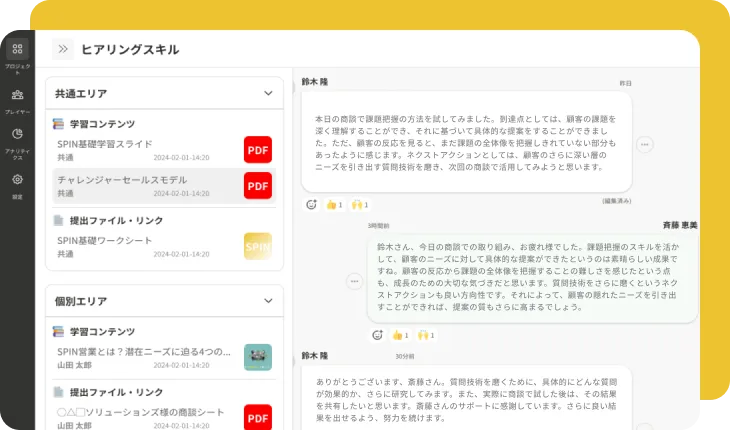Open thumbnail for SPIN営業とは？ item
Screen dimensions: 730x430
pos(258,357)
